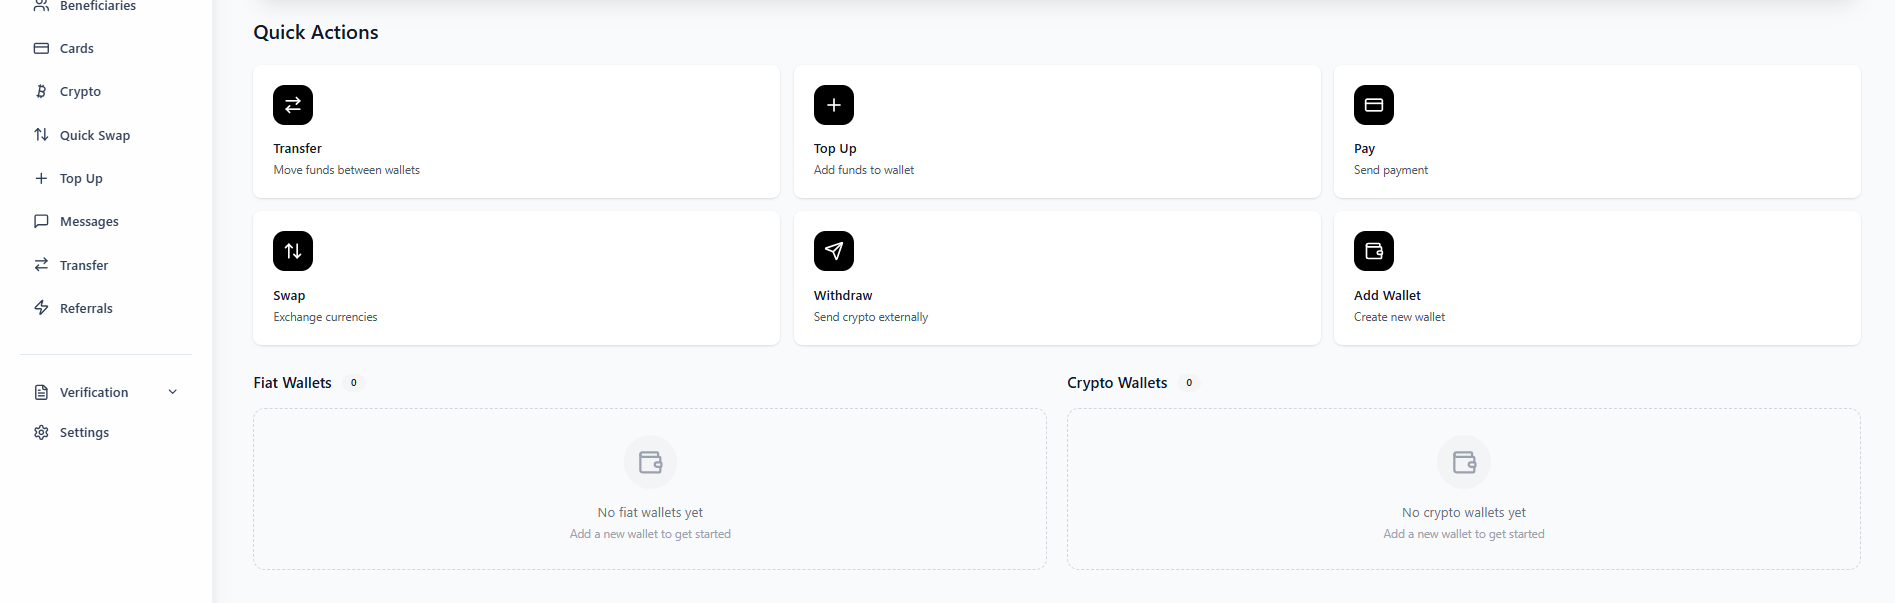Open Beneficiaries in the sidebar
The height and width of the screenshot is (603, 1895).
click(97, 6)
